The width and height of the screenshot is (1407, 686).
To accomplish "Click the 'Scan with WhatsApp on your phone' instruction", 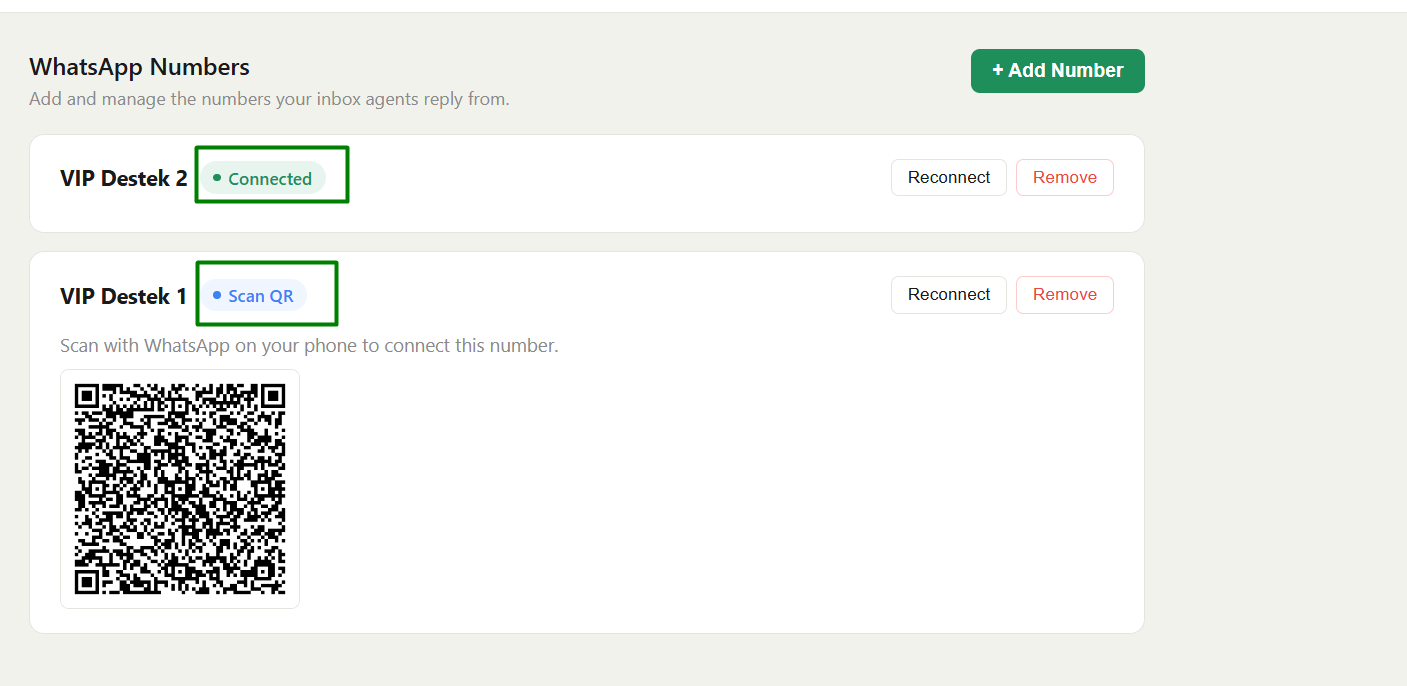I will tap(309, 346).
